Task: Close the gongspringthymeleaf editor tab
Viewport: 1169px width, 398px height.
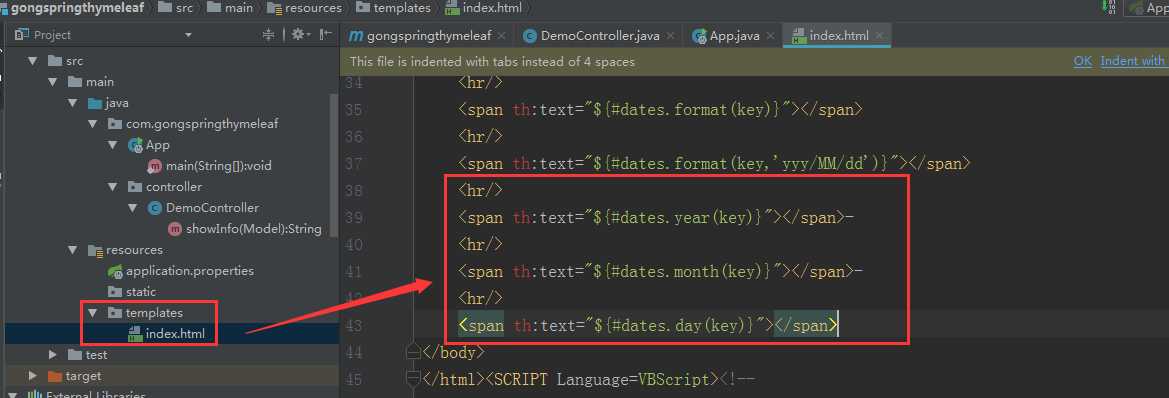Action: [x=501, y=35]
